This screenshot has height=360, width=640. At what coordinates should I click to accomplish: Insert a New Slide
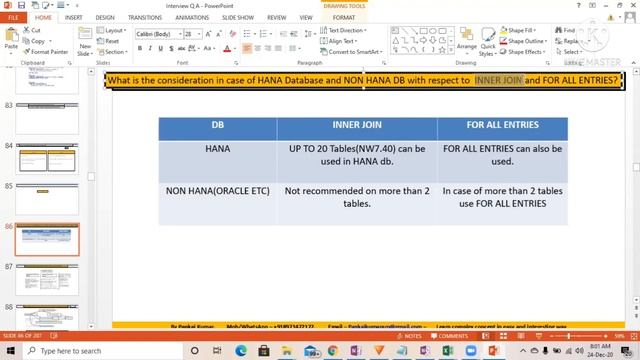click(85, 41)
